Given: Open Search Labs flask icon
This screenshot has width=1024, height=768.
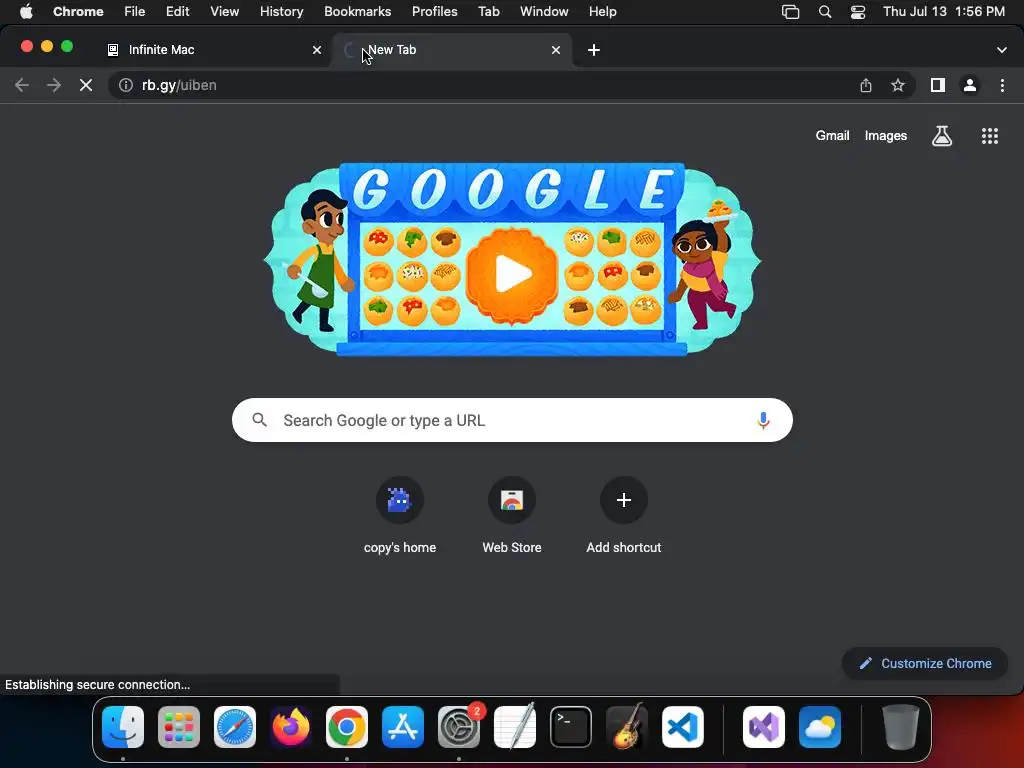Looking at the screenshot, I should pos(942,136).
